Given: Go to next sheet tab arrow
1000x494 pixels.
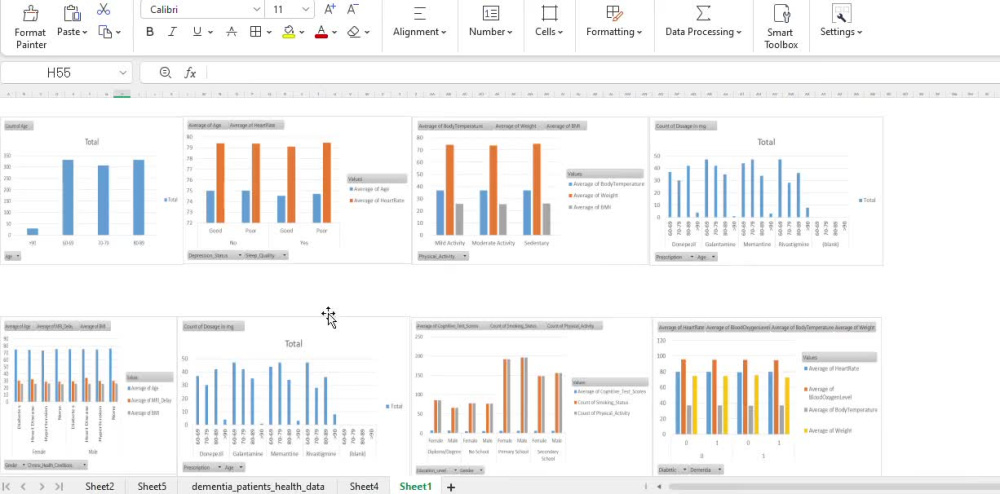Looking at the screenshot, I should tap(41, 486).
